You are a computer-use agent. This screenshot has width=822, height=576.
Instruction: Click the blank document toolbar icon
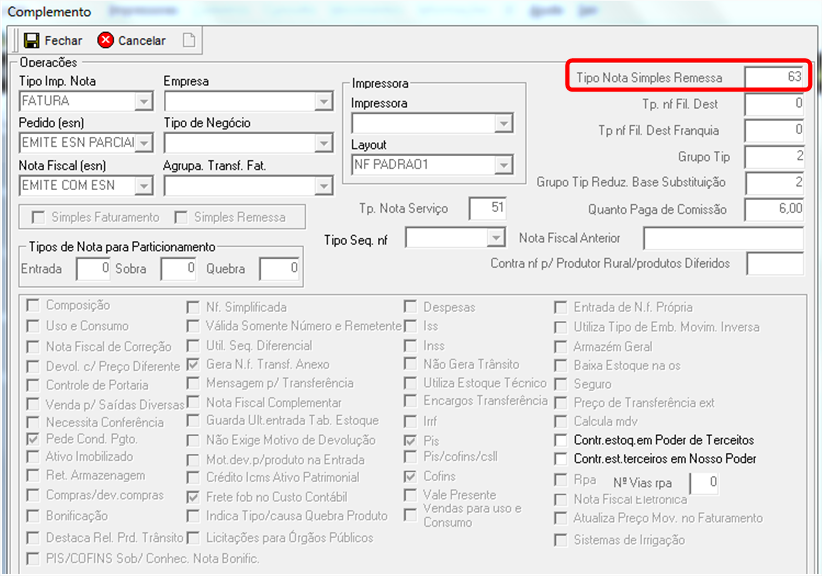click(x=189, y=40)
